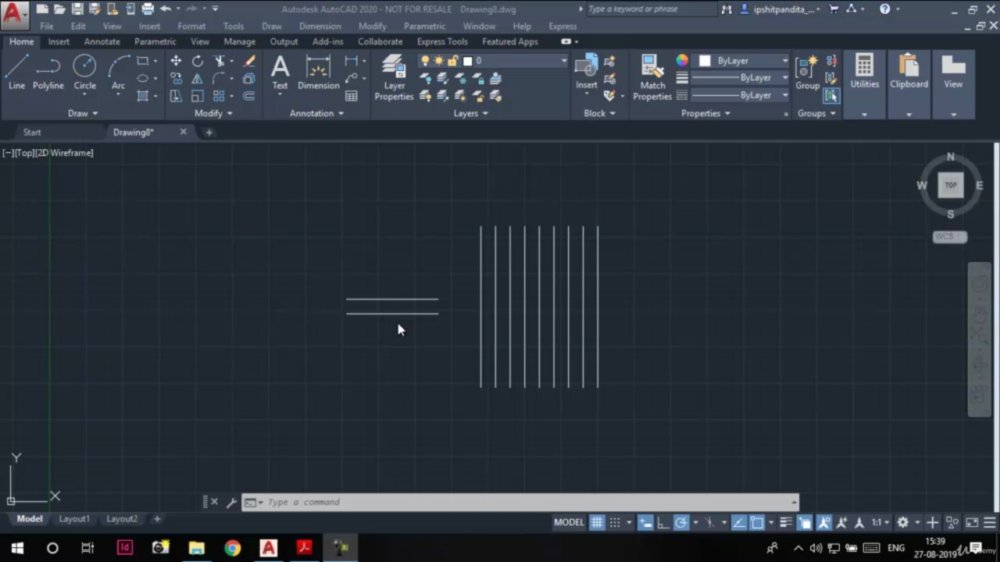Activate the Fillet tool

coord(219,78)
